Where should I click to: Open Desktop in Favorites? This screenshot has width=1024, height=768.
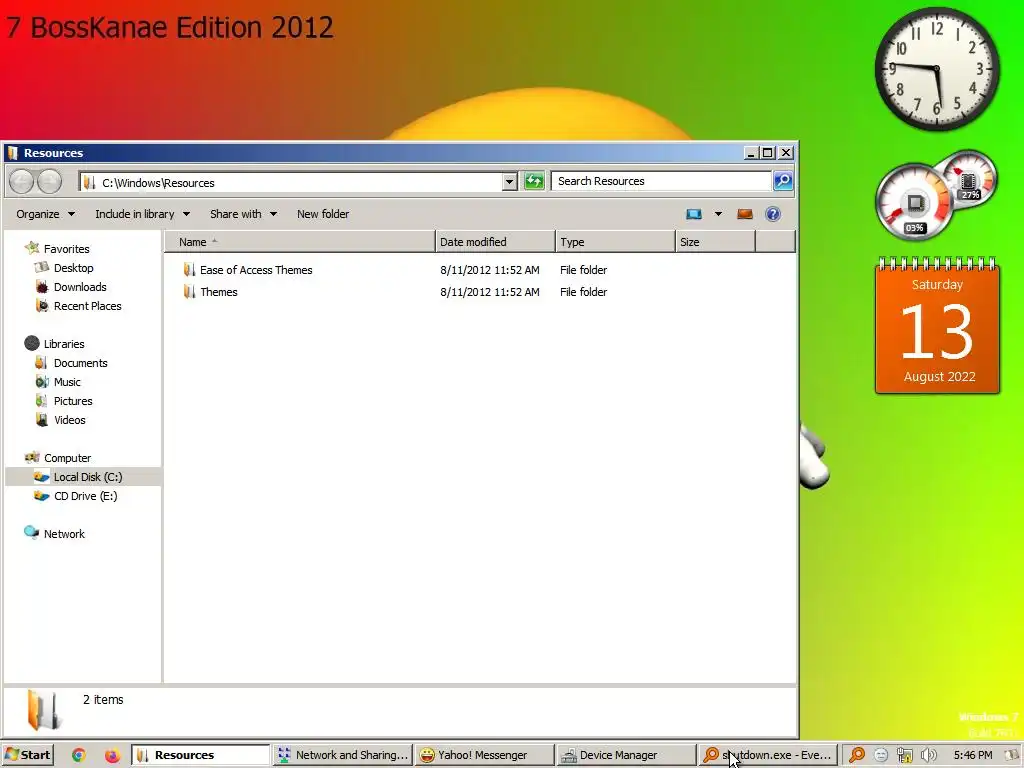(73, 268)
